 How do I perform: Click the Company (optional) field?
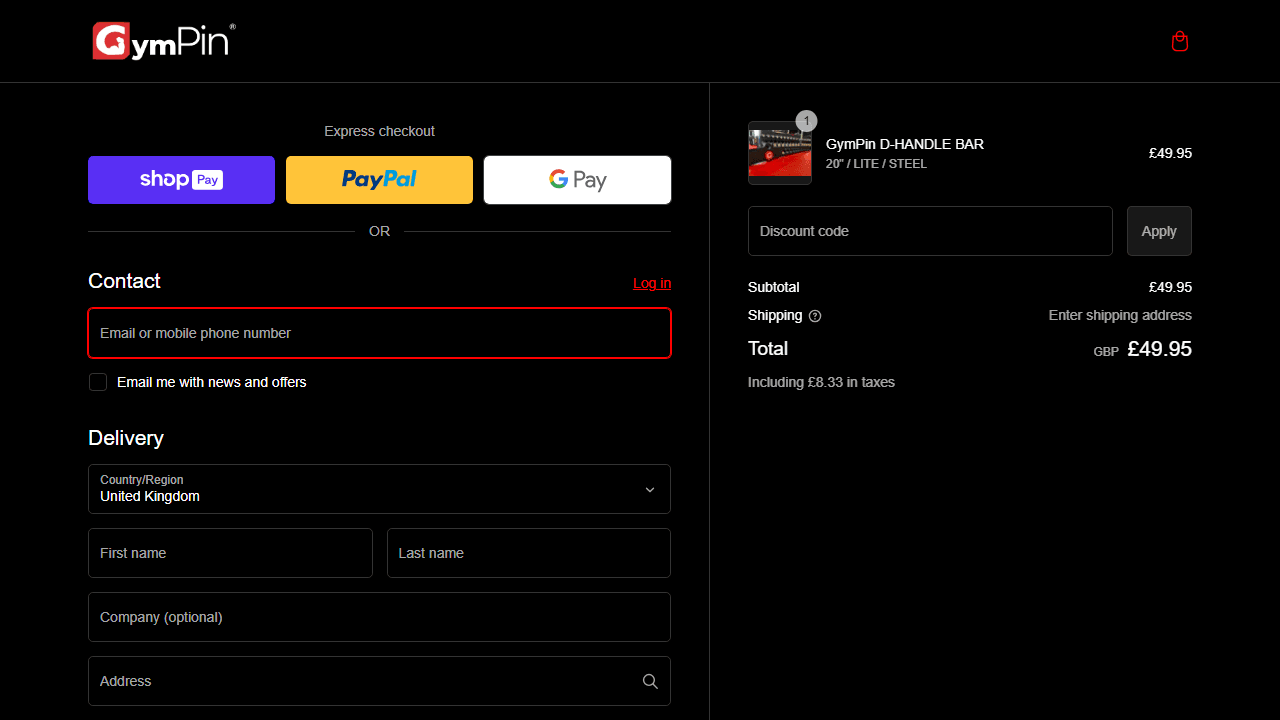point(379,617)
